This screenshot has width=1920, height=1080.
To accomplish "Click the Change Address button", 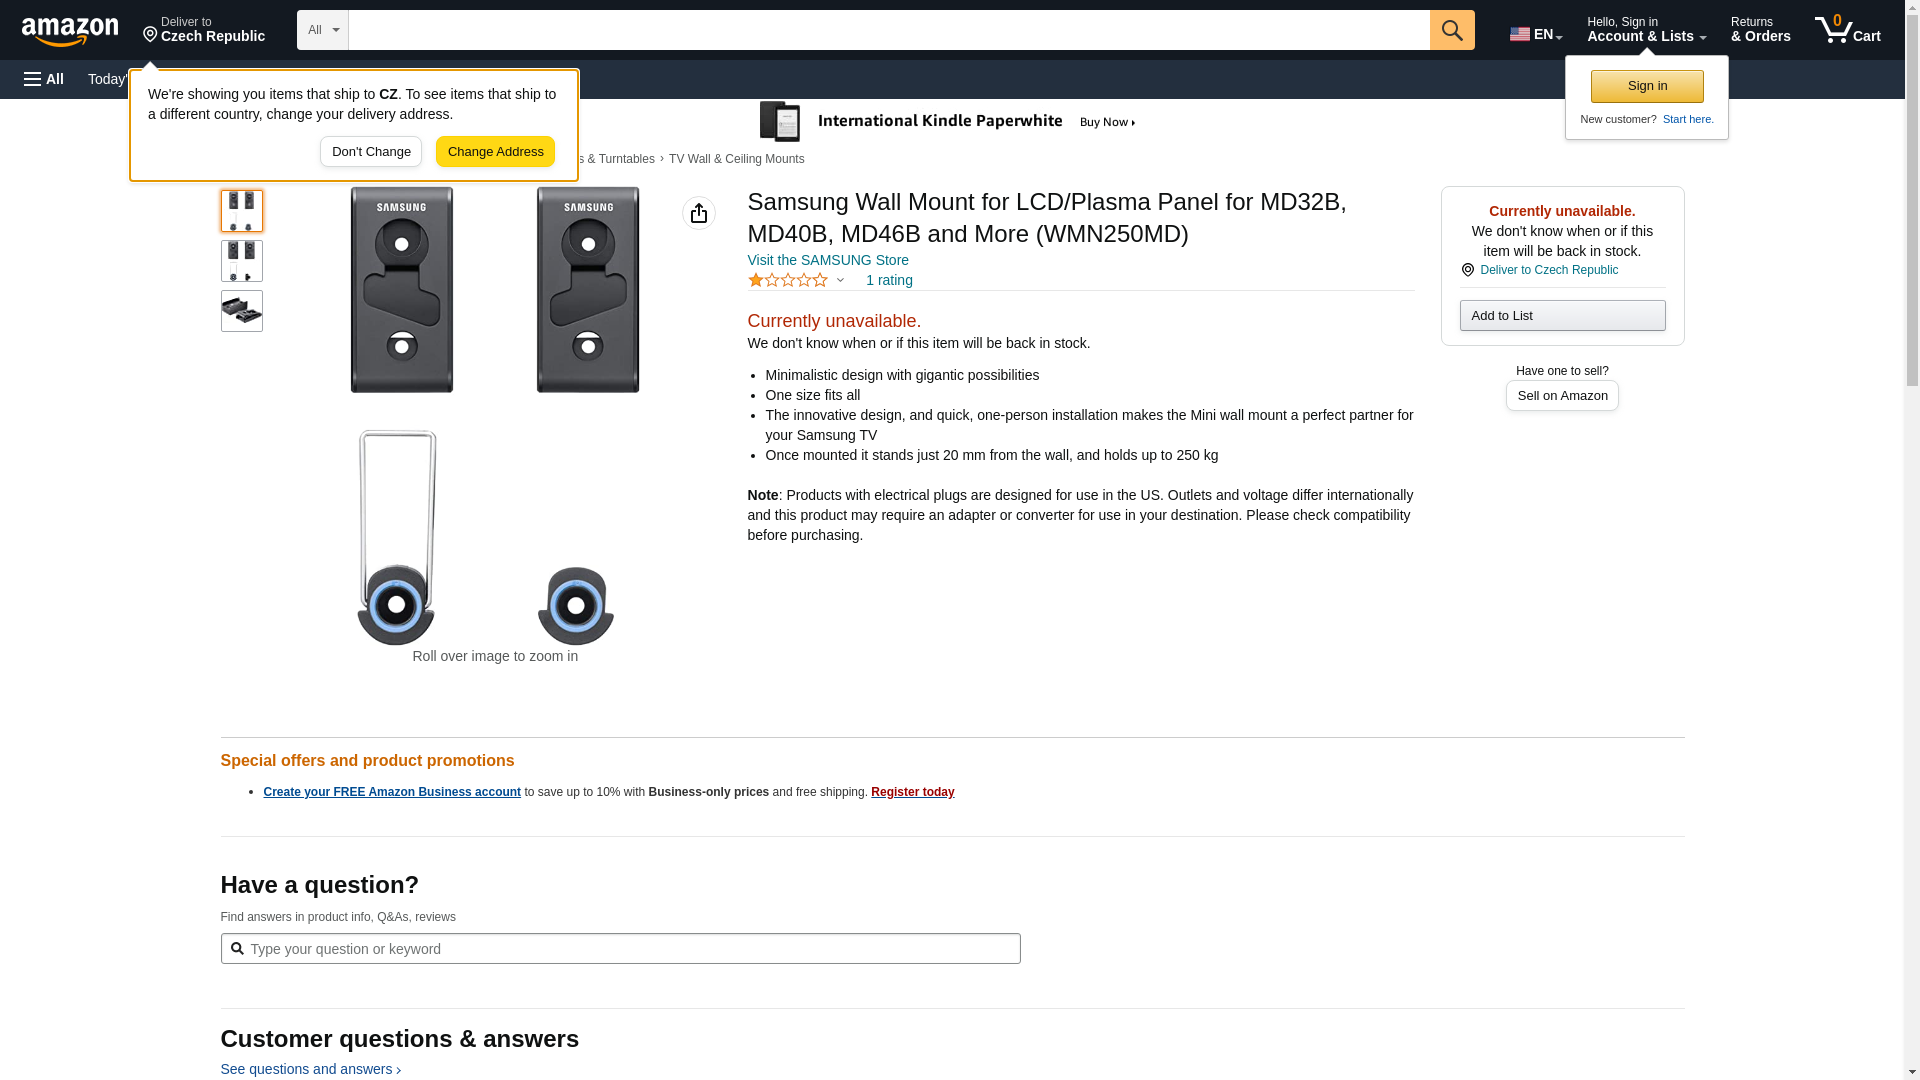I will (x=495, y=152).
